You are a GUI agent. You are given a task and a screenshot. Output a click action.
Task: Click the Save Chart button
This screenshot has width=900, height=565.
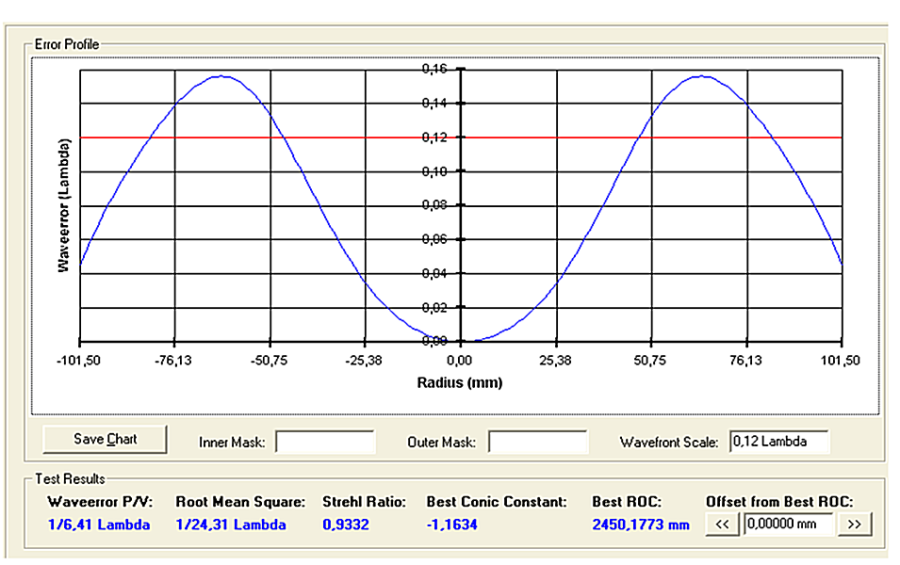tap(105, 439)
